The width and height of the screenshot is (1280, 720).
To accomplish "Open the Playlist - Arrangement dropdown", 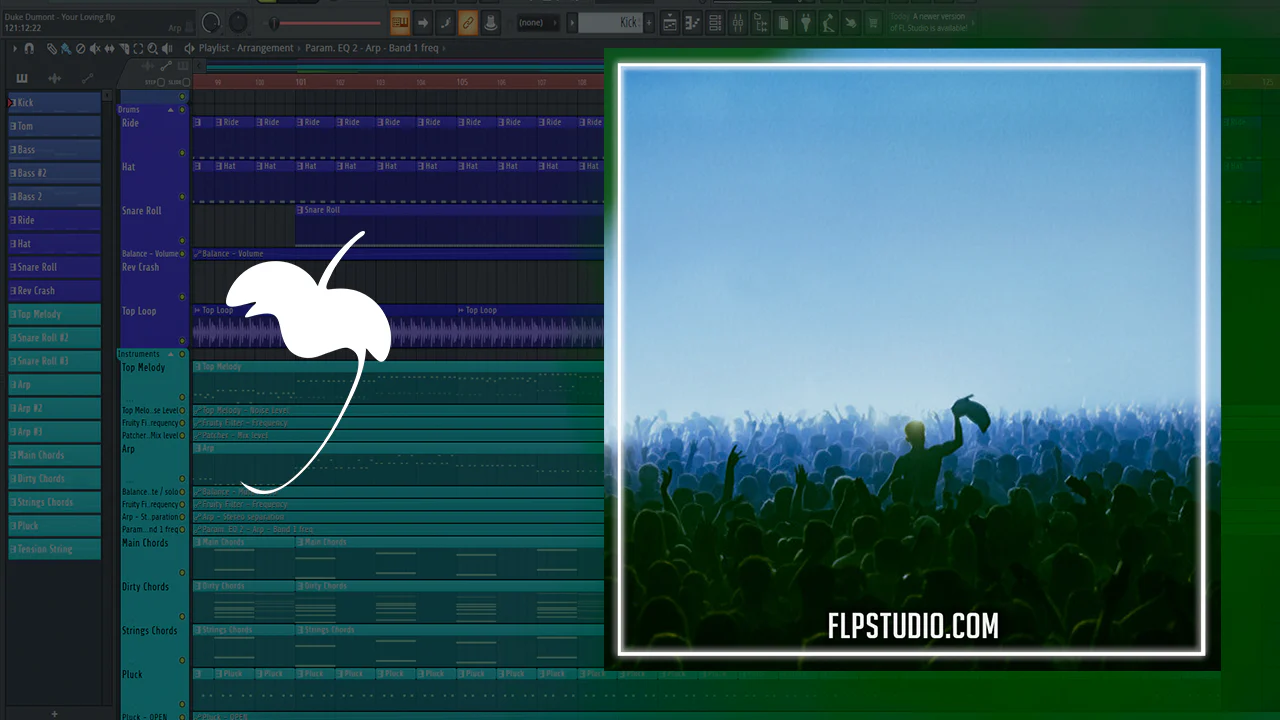I will coord(246,48).
